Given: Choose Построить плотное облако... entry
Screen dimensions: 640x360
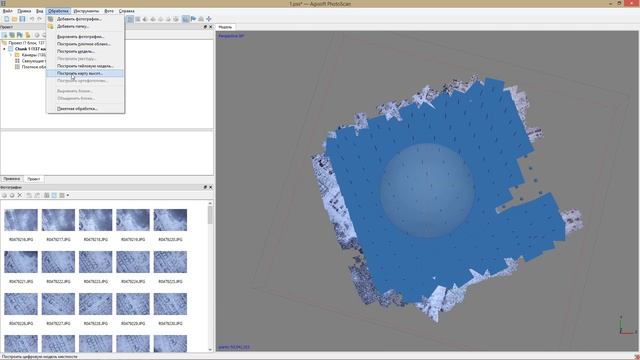Looking at the screenshot, I should (x=85, y=44).
